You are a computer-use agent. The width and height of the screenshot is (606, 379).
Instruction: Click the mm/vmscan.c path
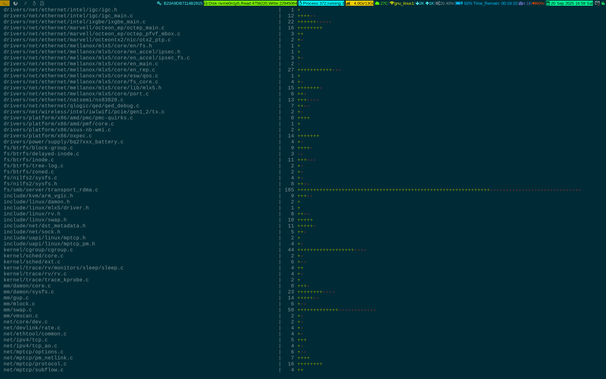pos(21,316)
